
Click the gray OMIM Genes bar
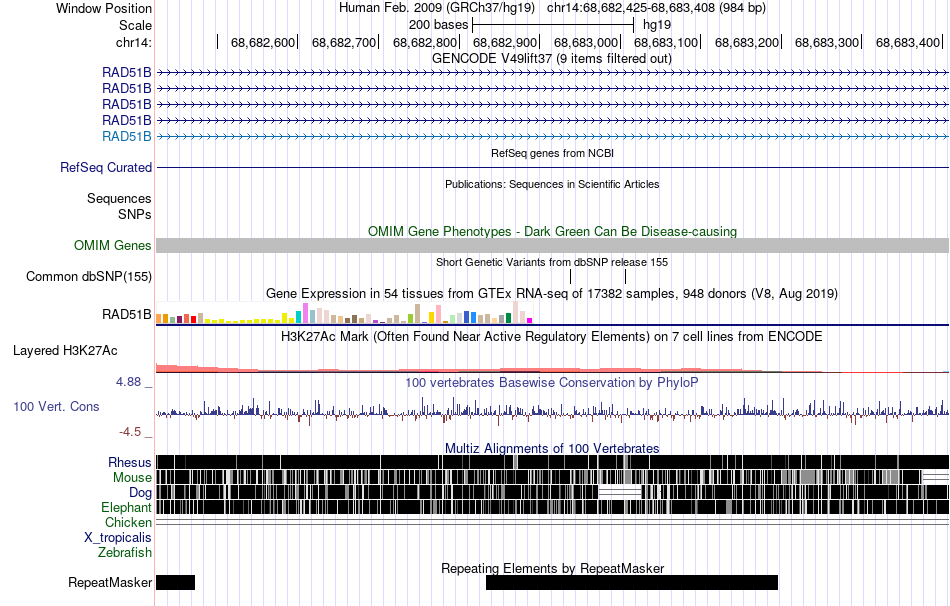point(553,245)
